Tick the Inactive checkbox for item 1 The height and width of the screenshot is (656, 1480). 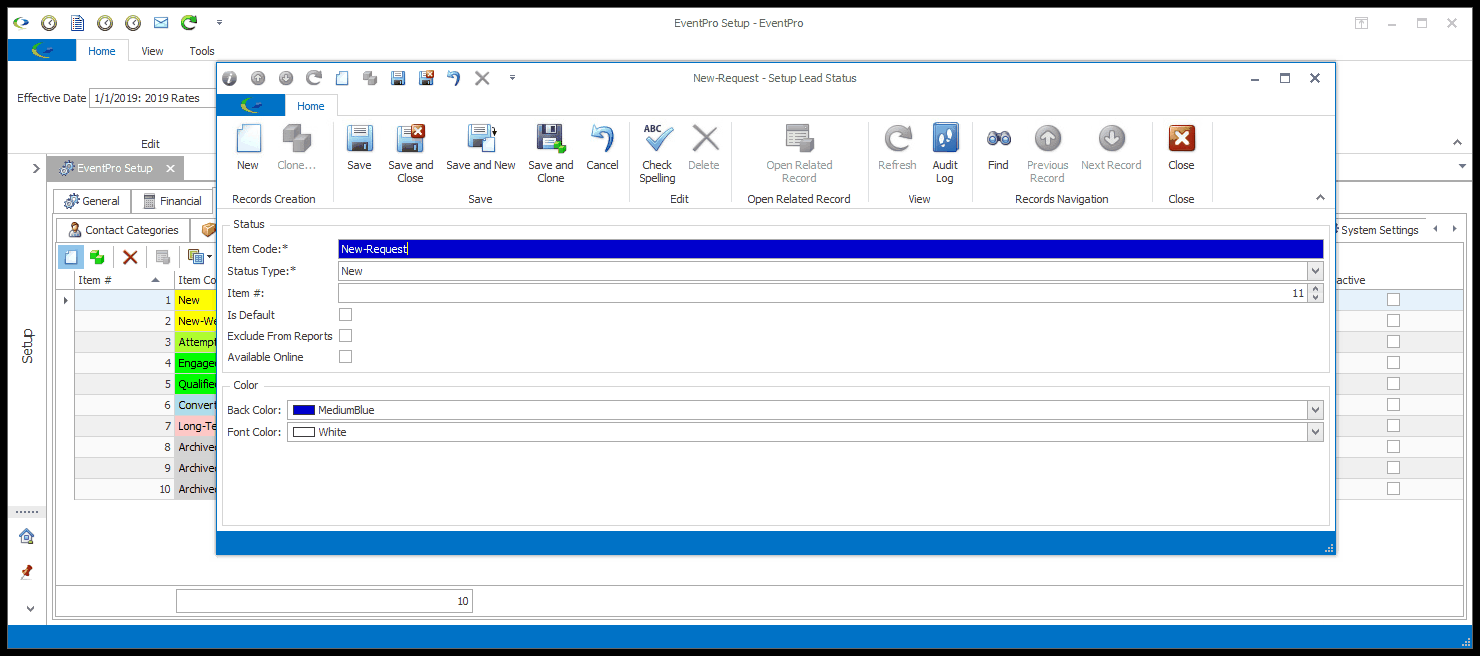pos(1393,300)
